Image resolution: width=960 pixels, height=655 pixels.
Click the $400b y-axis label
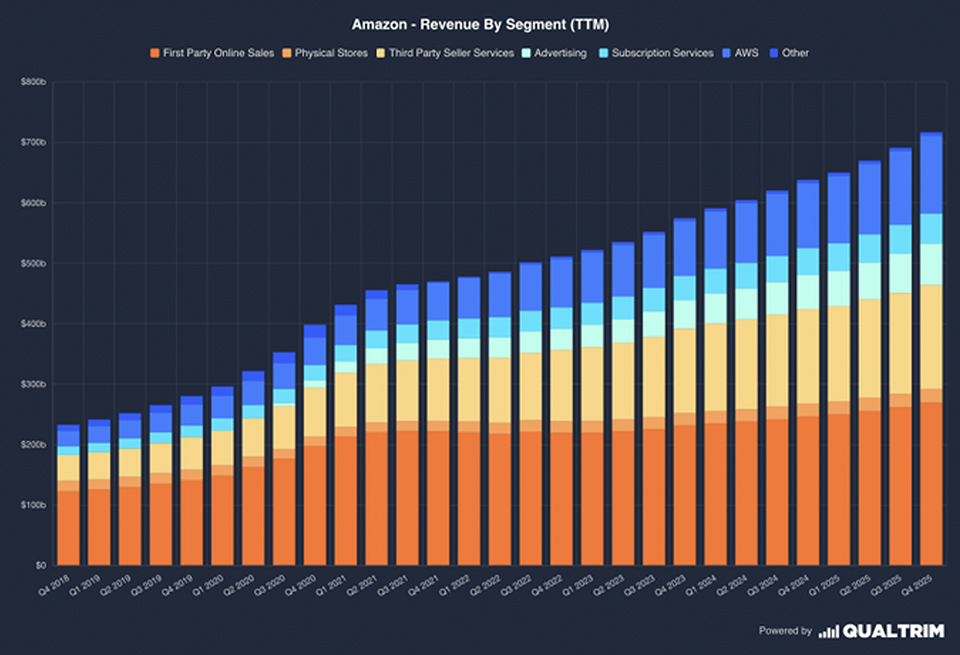(x=33, y=324)
